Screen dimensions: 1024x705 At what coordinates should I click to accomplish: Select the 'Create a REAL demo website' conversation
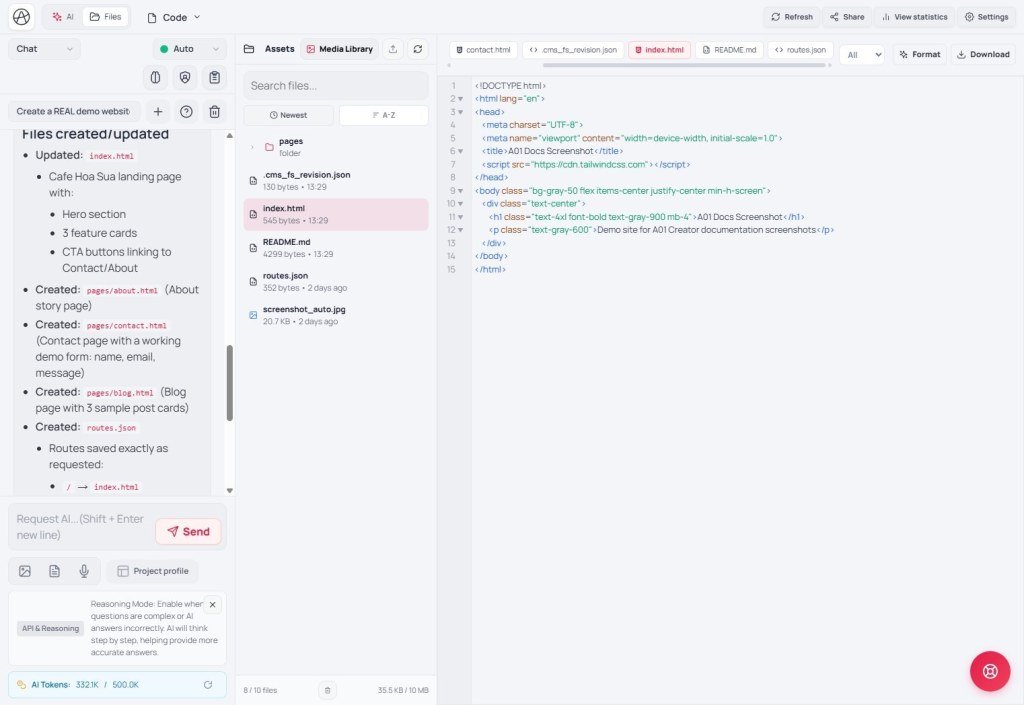[x=74, y=112]
